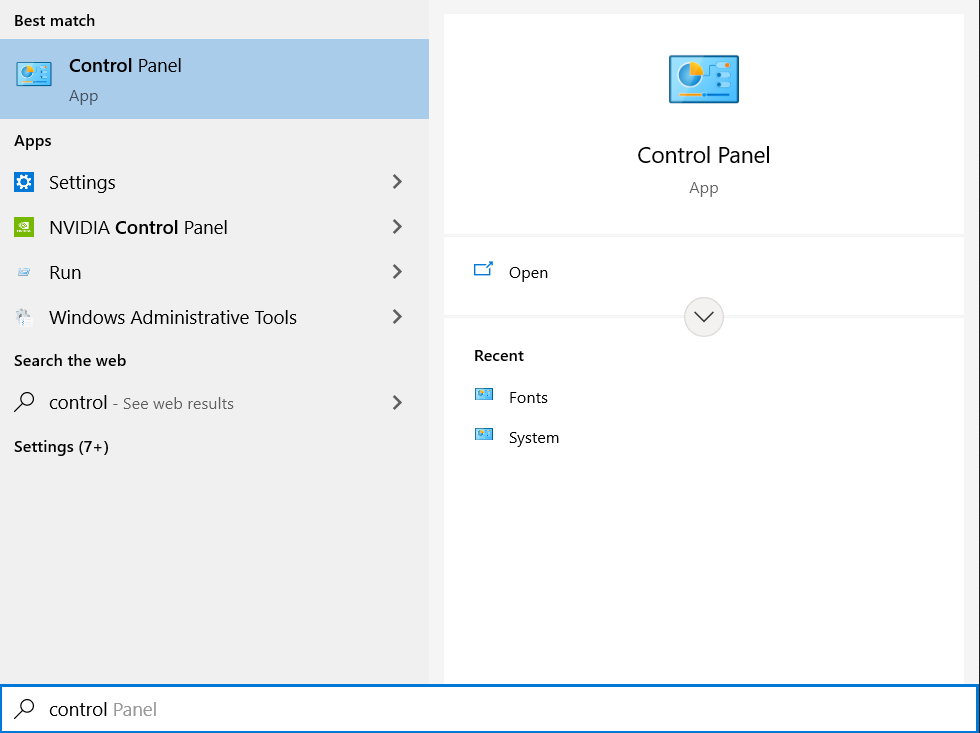Expand the Settings app chevron
The image size is (980, 733).
pyautogui.click(x=397, y=182)
